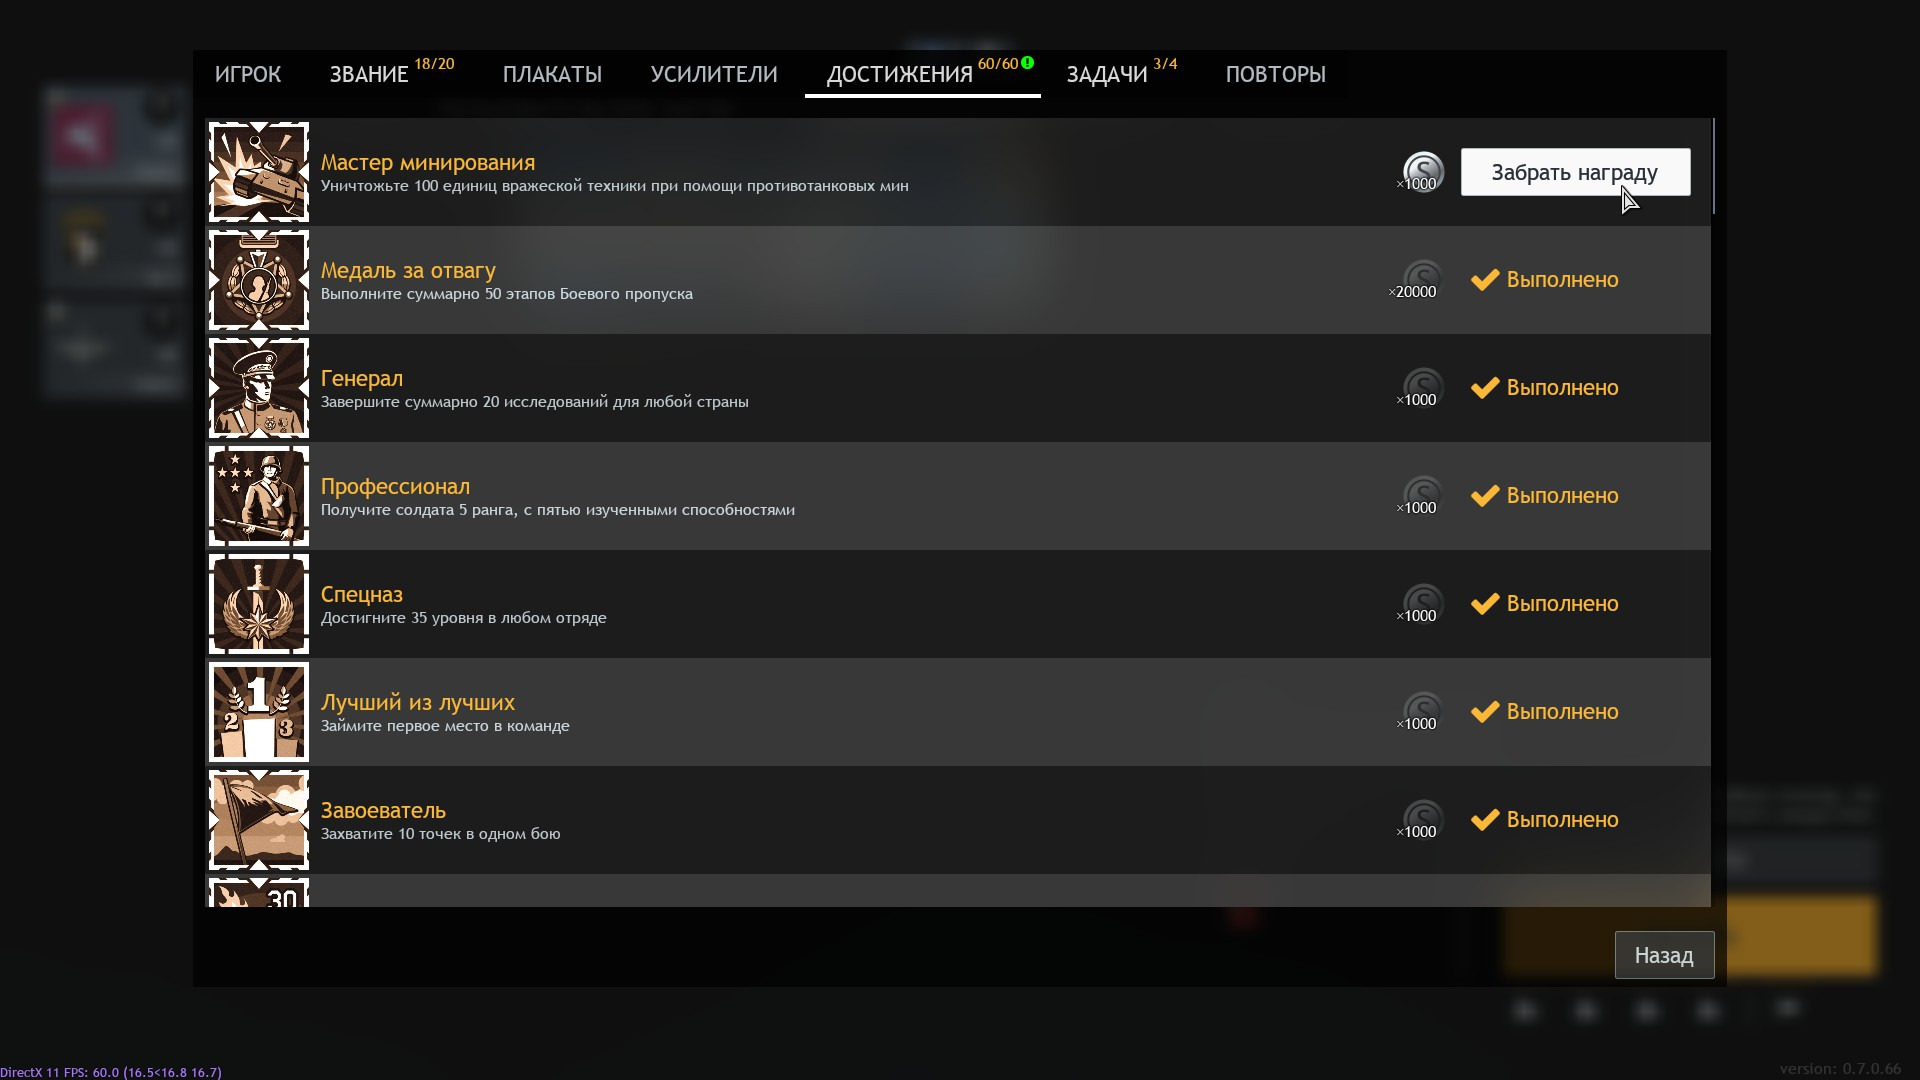Open the Задачи tab
The height and width of the screenshot is (1080, 1920).
tap(1106, 75)
